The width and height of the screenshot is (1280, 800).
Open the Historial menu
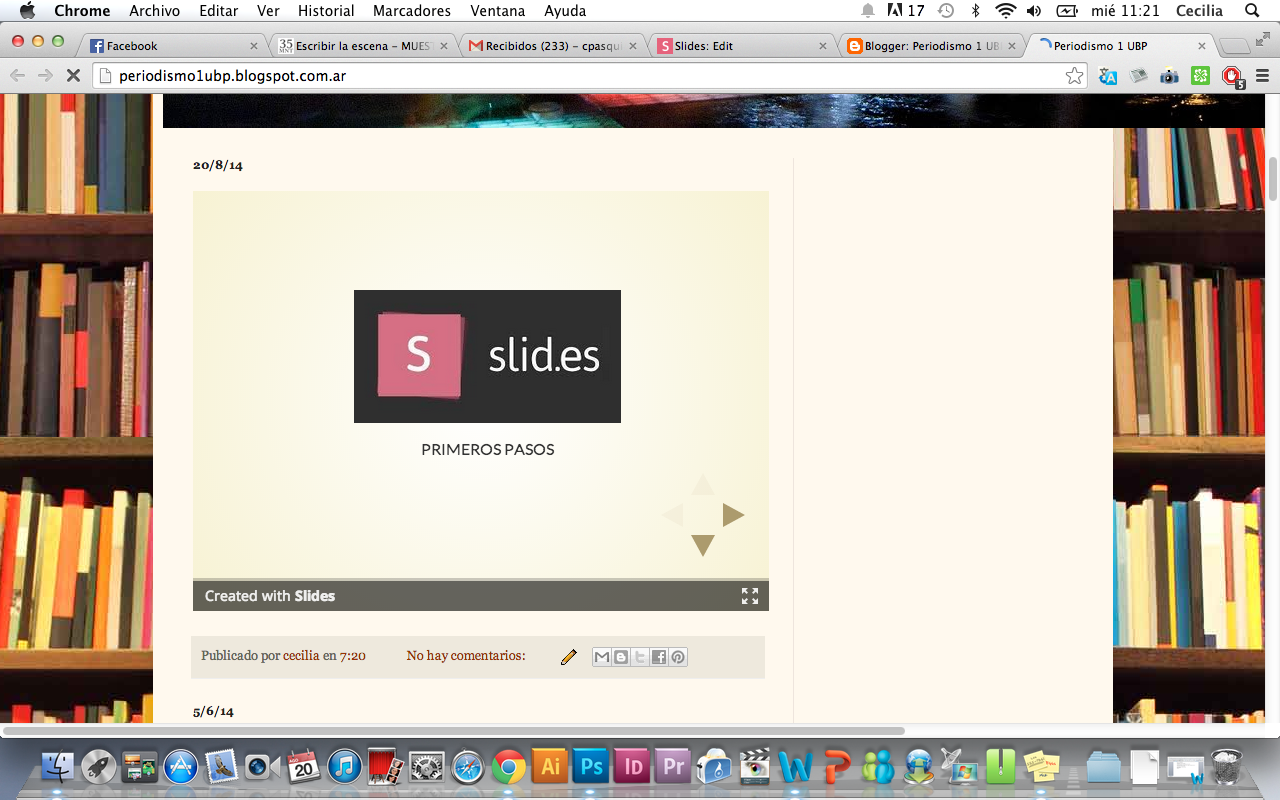pos(326,11)
